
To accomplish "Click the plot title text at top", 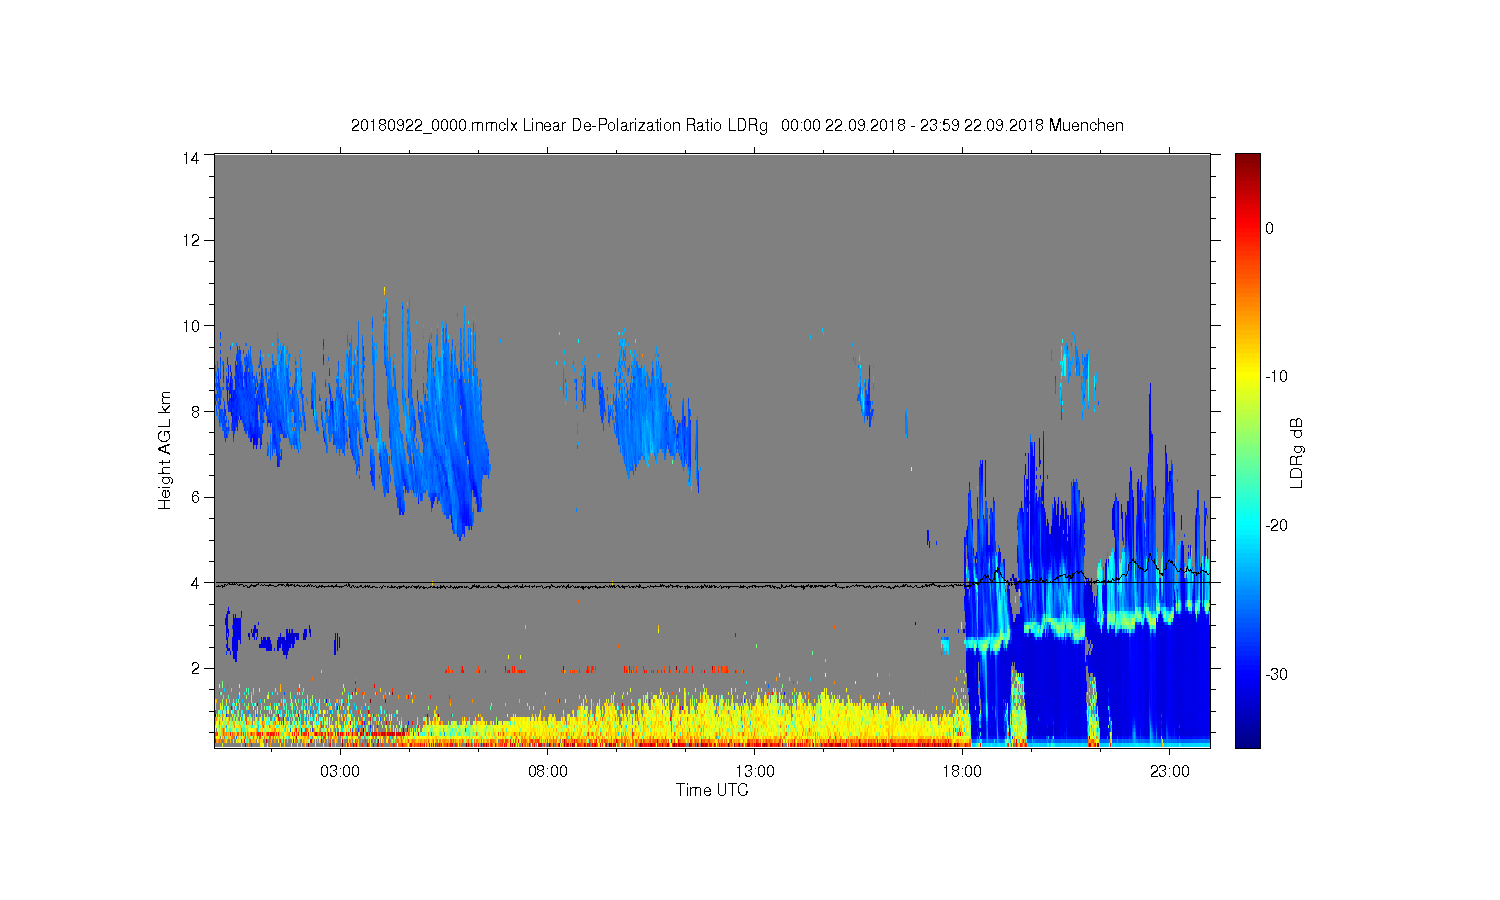I will coord(737,126).
